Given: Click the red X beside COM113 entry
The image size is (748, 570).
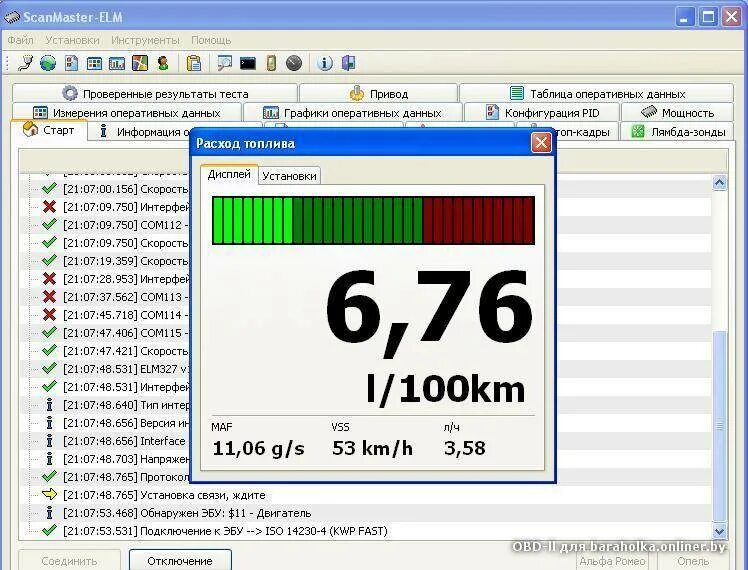Looking at the screenshot, I should click(49, 297).
